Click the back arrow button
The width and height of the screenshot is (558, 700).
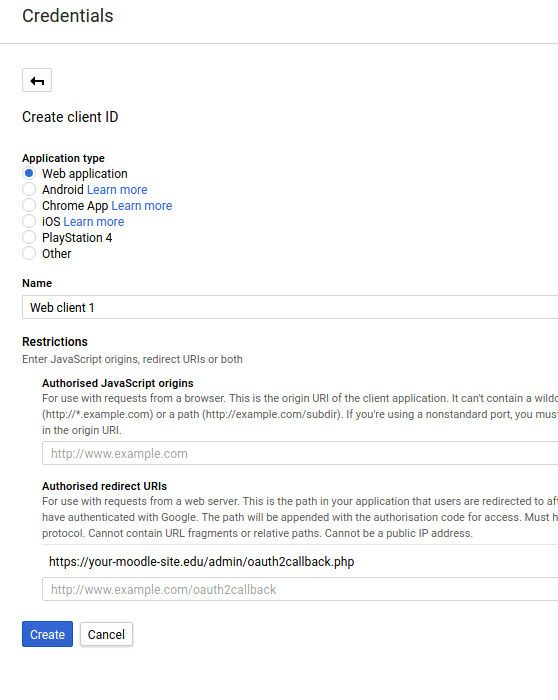click(37, 80)
